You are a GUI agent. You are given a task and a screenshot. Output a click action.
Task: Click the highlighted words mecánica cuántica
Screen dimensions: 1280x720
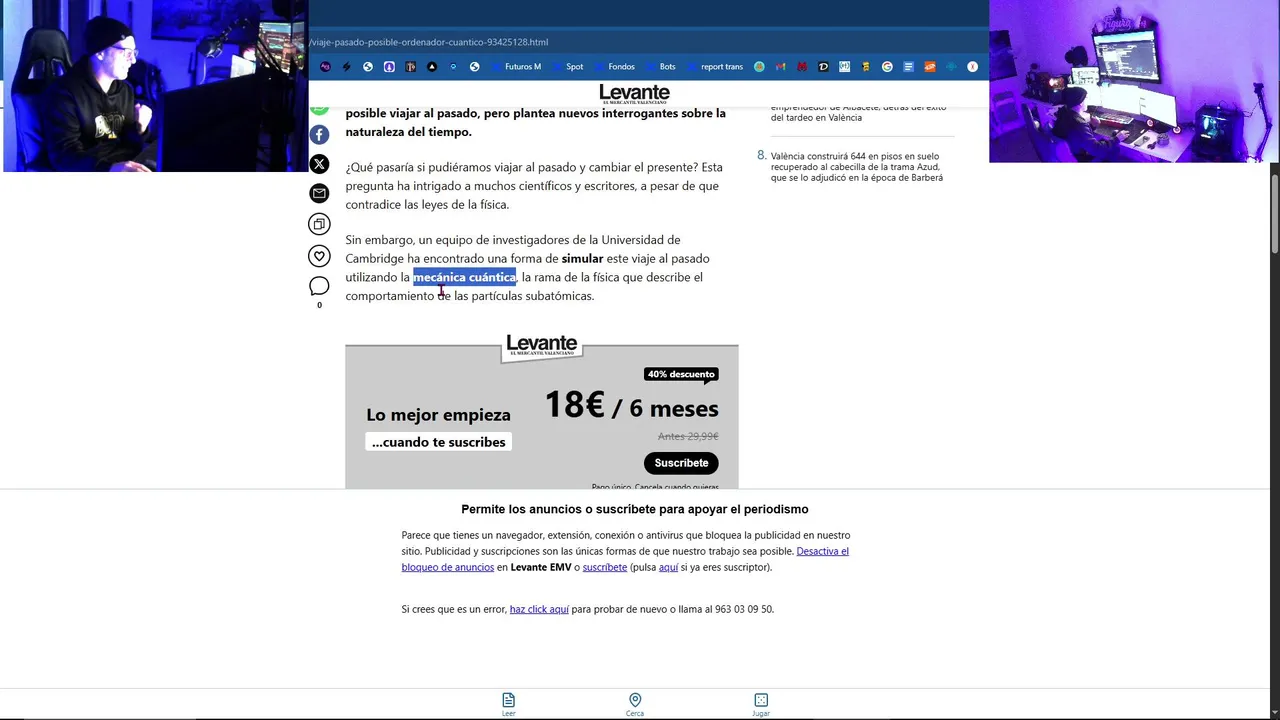(x=465, y=277)
